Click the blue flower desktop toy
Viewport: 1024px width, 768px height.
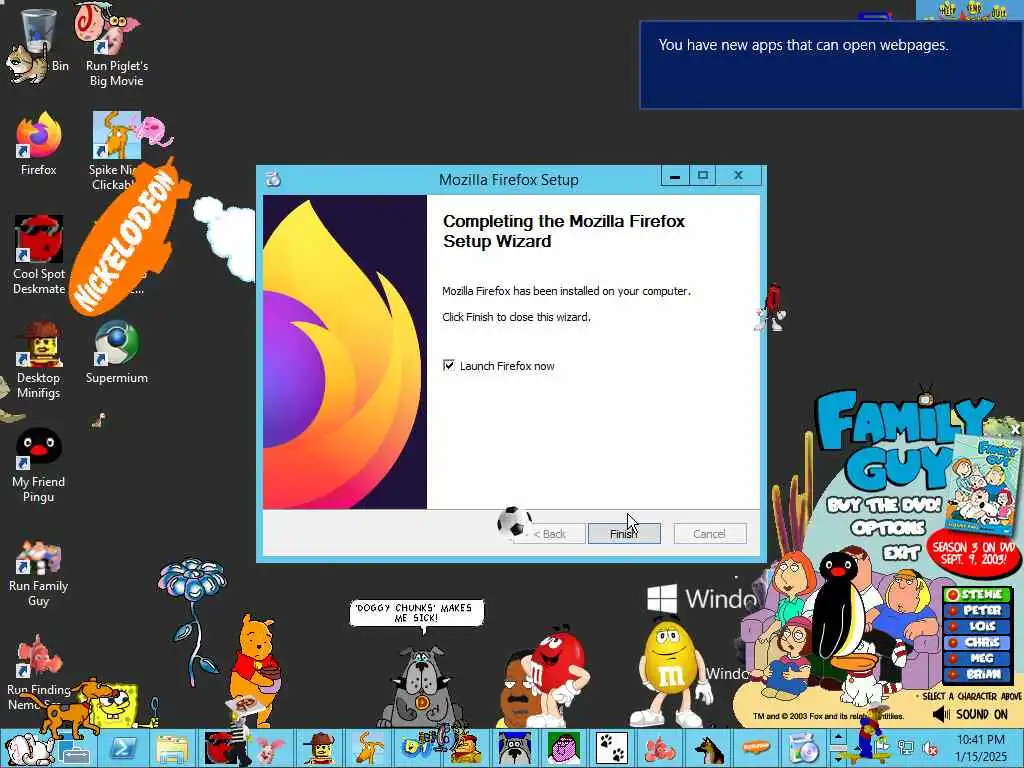(x=191, y=620)
